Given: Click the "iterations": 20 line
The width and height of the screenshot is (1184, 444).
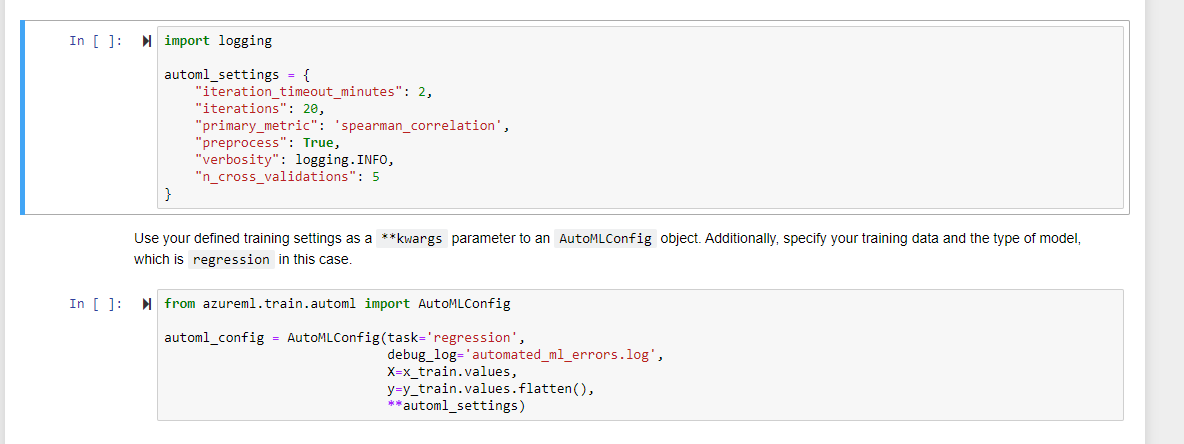Looking at the screenshot, I should pyautogui.click(x=259, y=109).
